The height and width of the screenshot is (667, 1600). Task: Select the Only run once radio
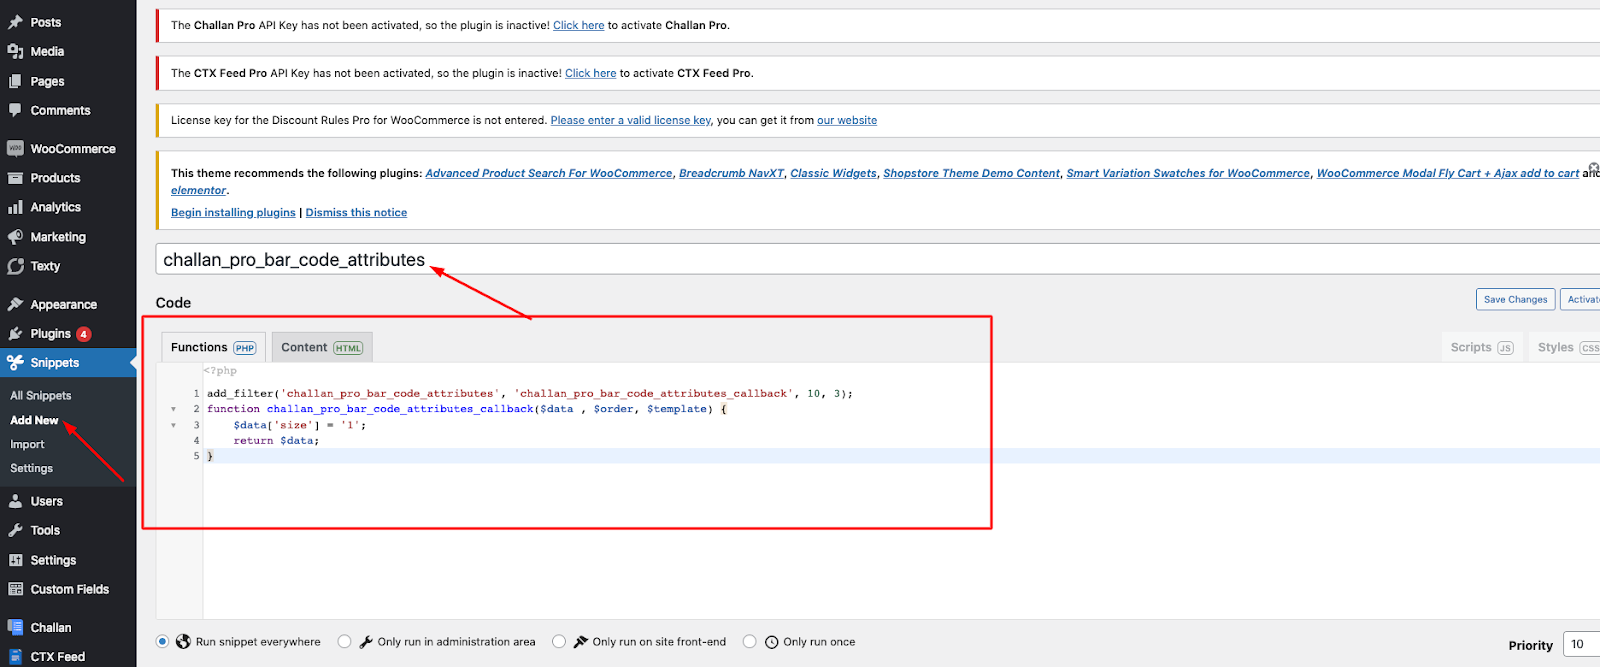pyautogui.click(x=749, y=642)
